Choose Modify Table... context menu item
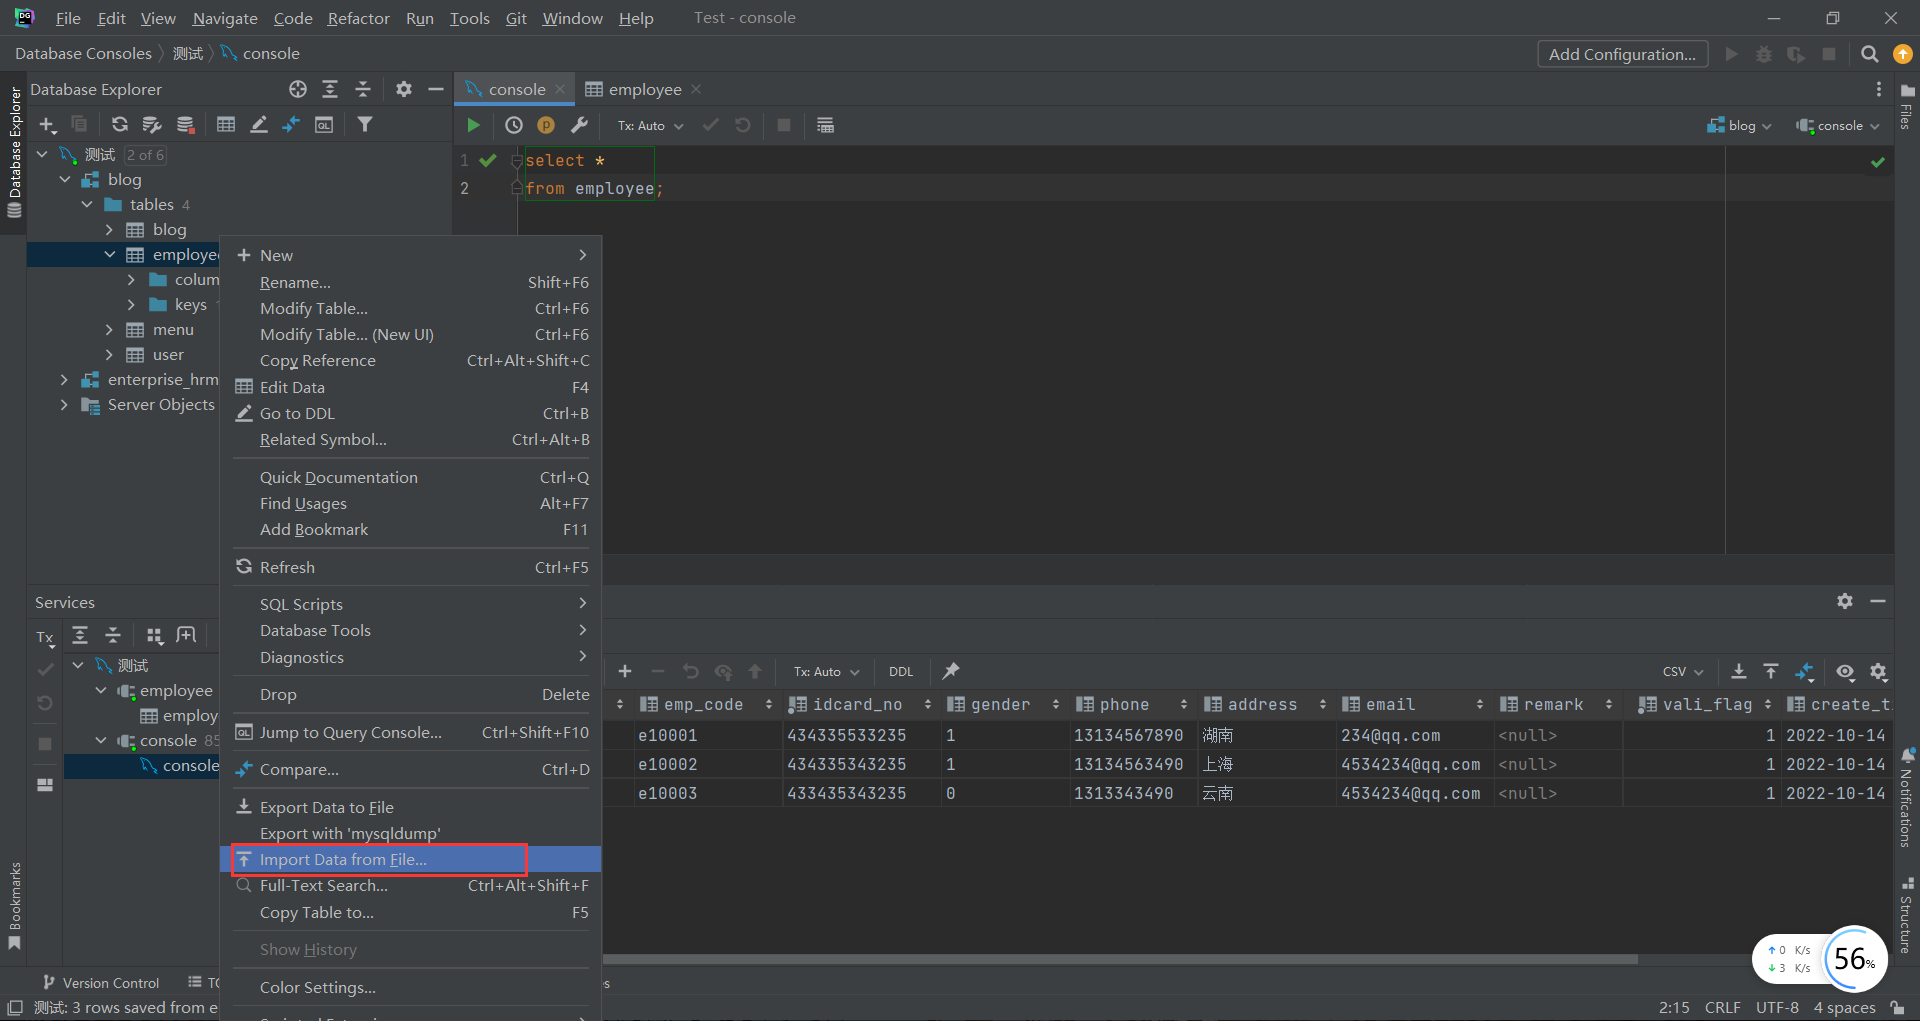Image resolution: width=1920 pixels, height=1021 pixels. [410, 308]
